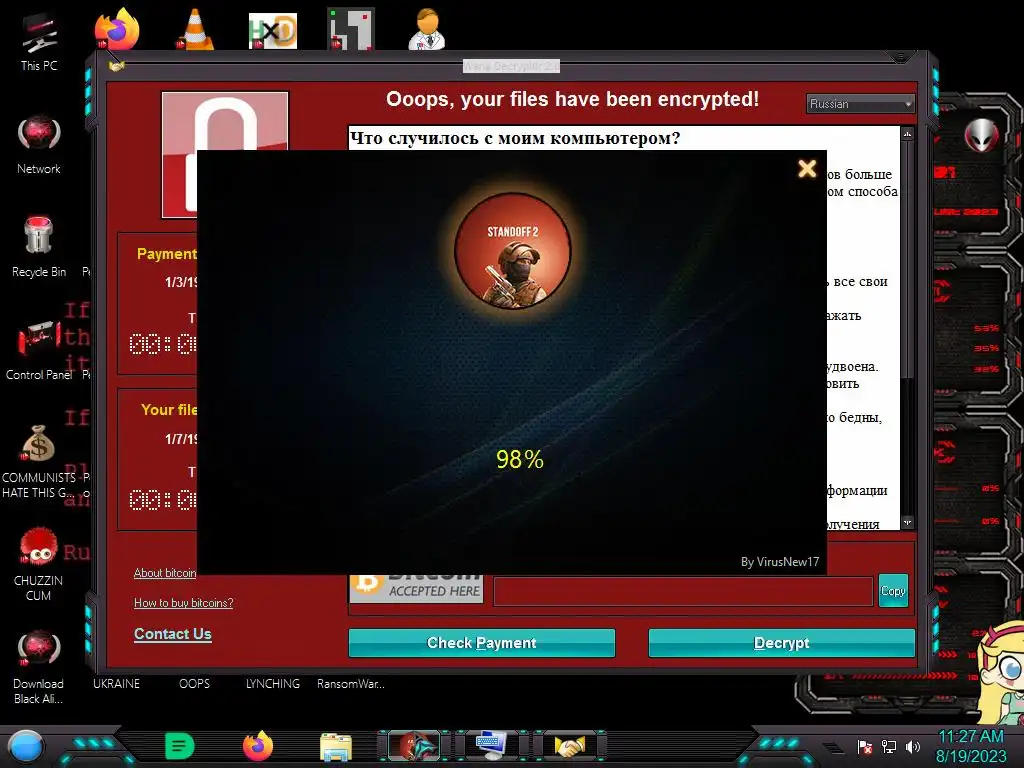Open the Control Panel desktop icon
1024x768 pixels.
pyautogui.click(x=39, y=350)
